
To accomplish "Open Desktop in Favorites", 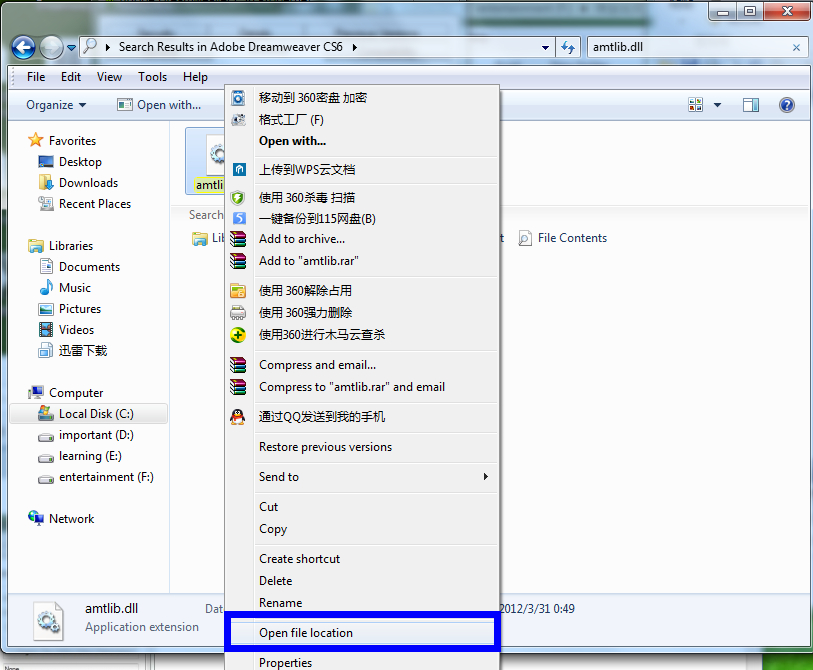I will 70,162.
